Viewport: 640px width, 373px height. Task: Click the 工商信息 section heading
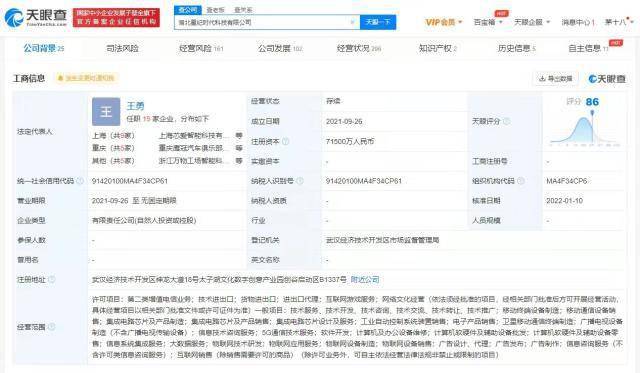pos(29,78)
